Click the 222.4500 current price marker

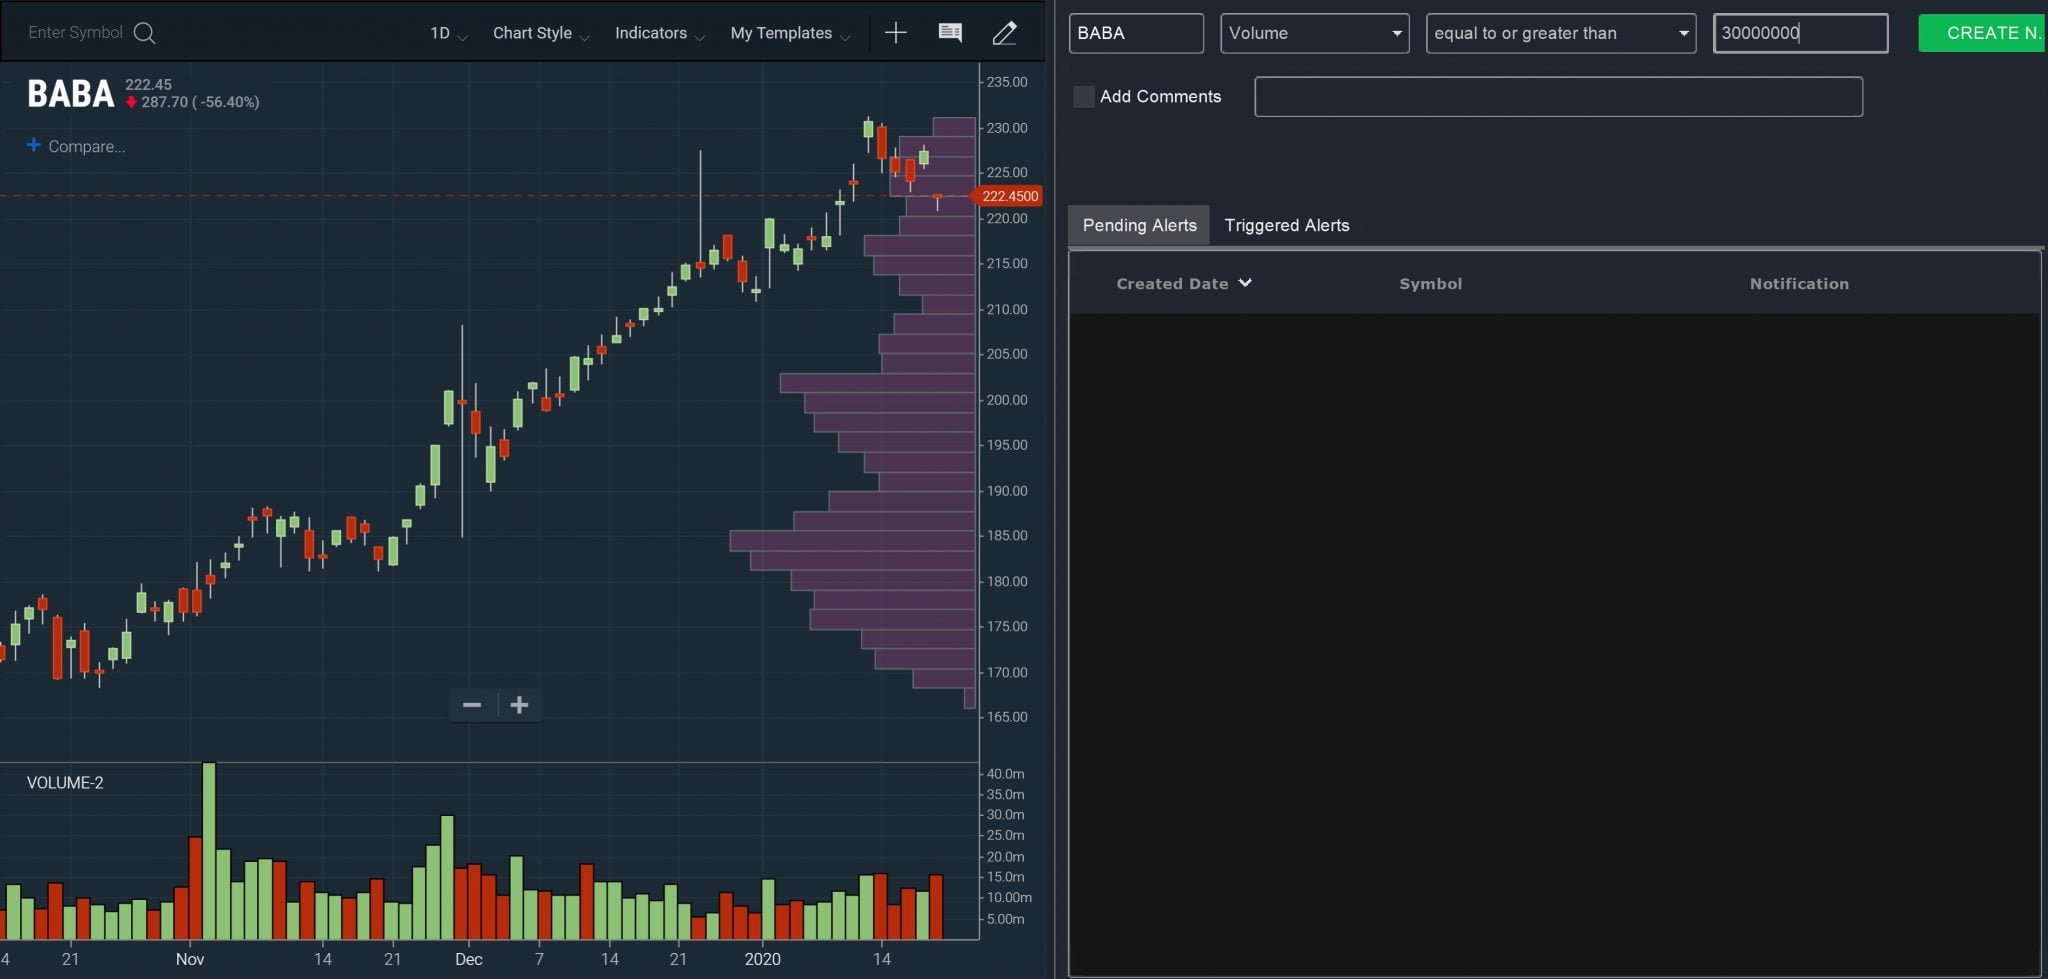point(1009,196)
